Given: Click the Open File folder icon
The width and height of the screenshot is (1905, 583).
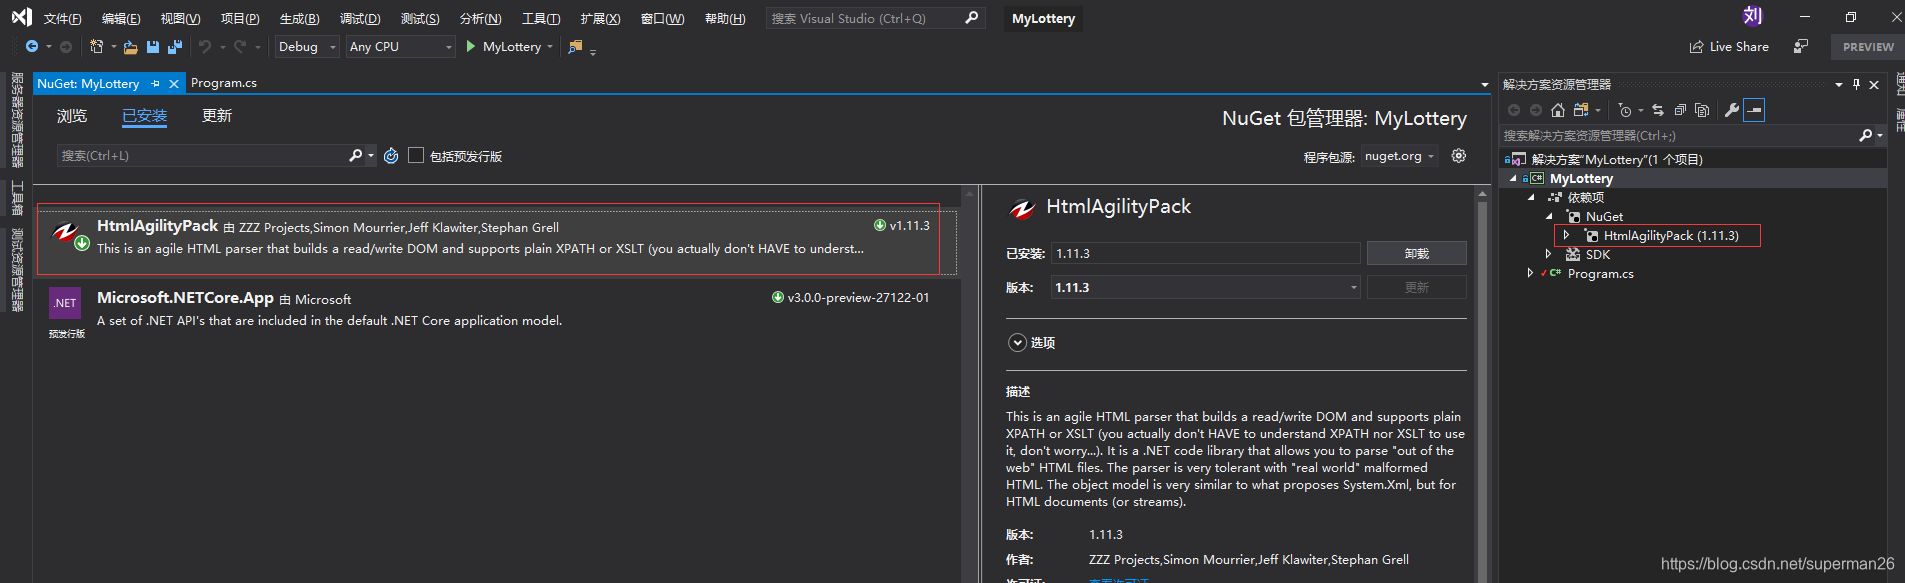Looking at the screenshot, I should click(130, 47).
